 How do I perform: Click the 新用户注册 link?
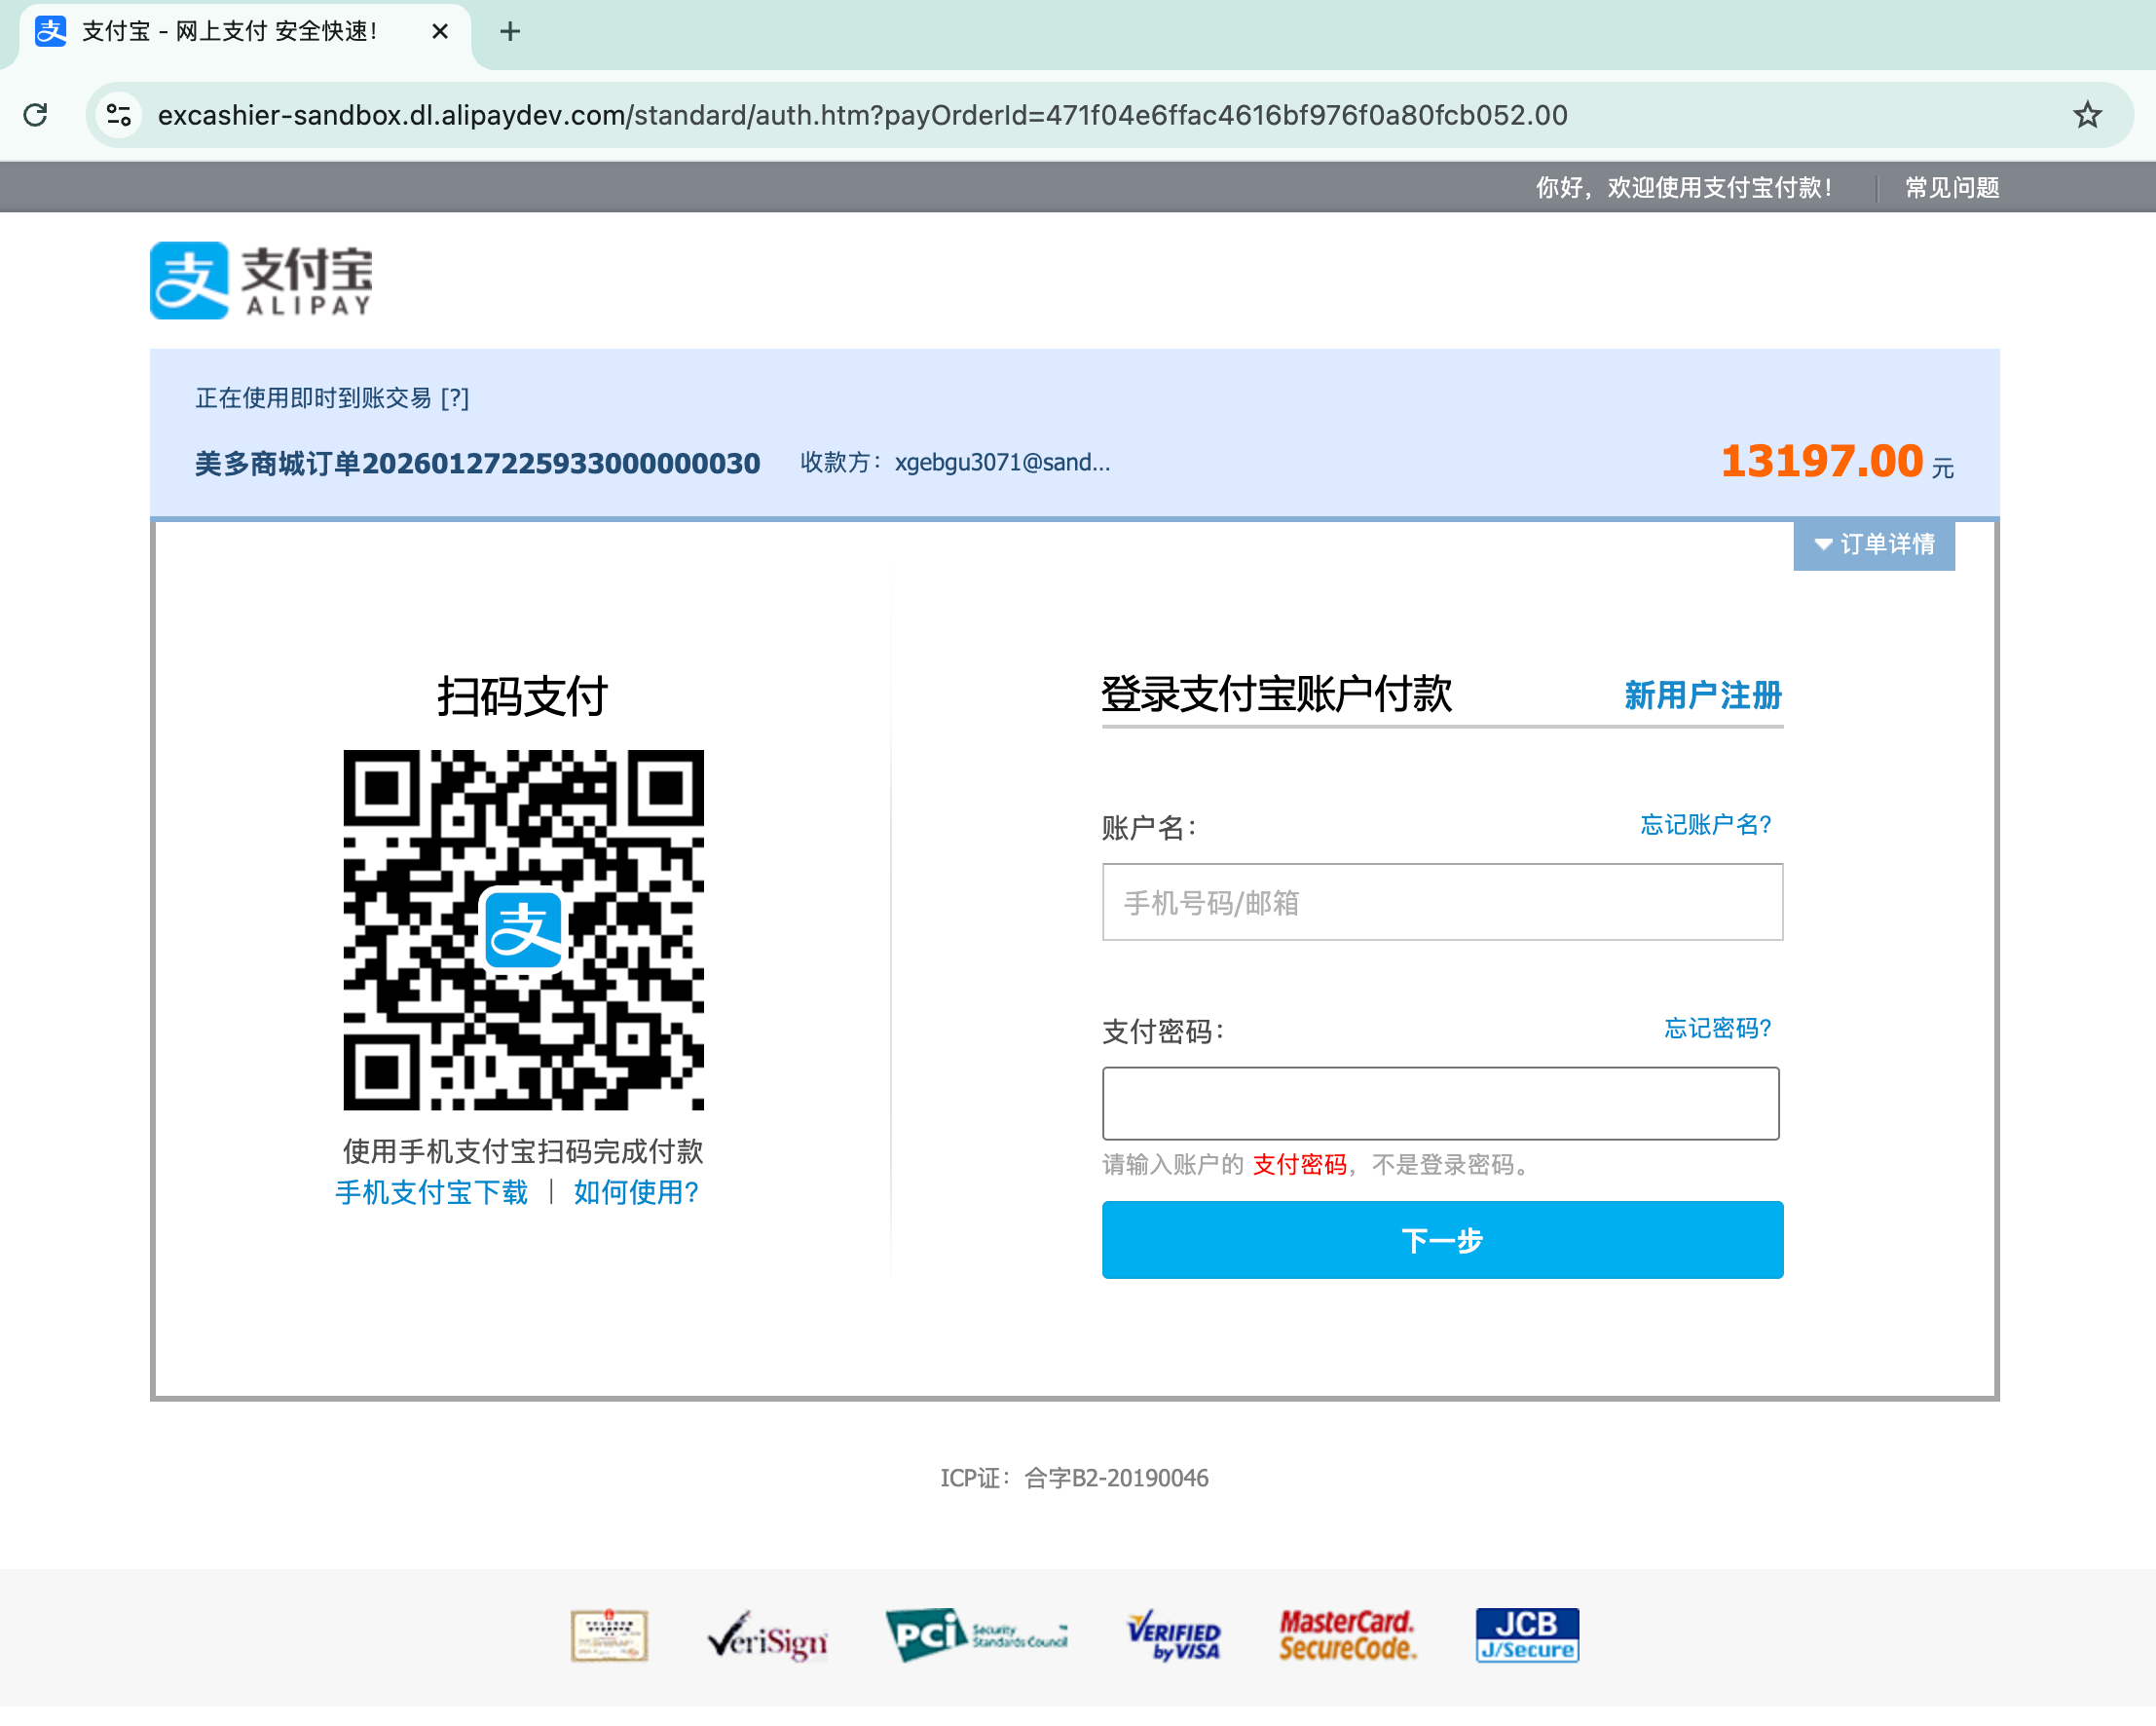click(1702, 695)
